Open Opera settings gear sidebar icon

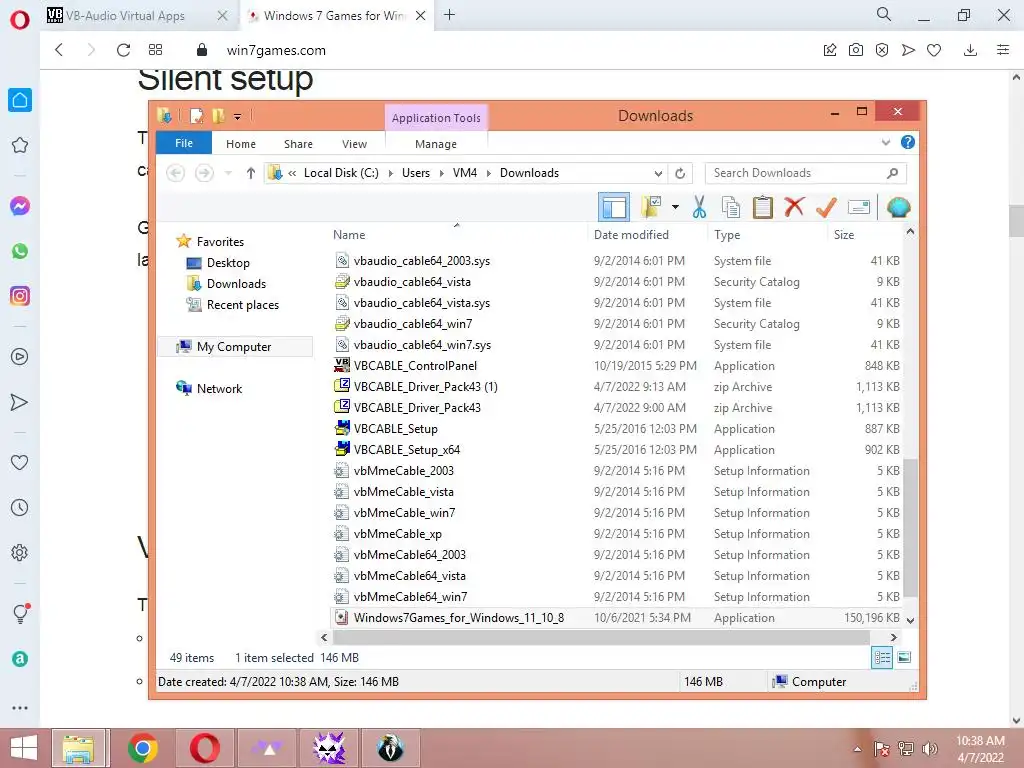point(20,552)
